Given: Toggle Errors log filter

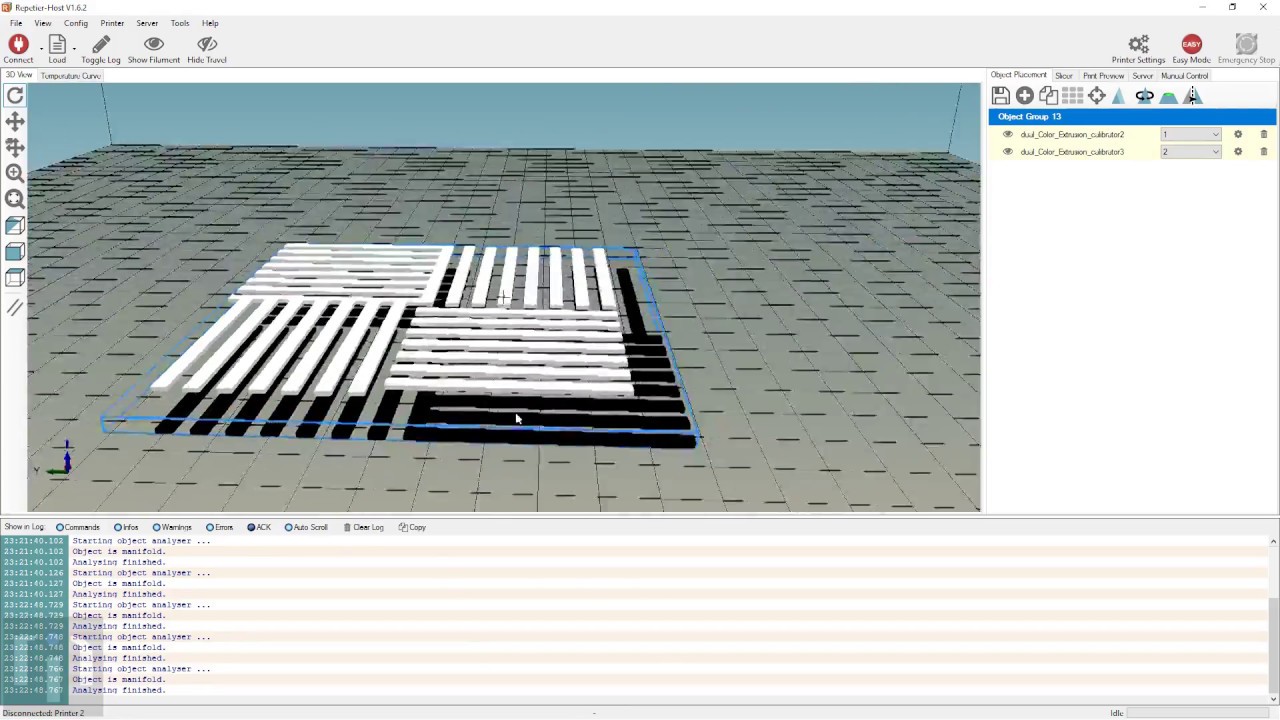Looking at the screenshot, I should 219,527.
